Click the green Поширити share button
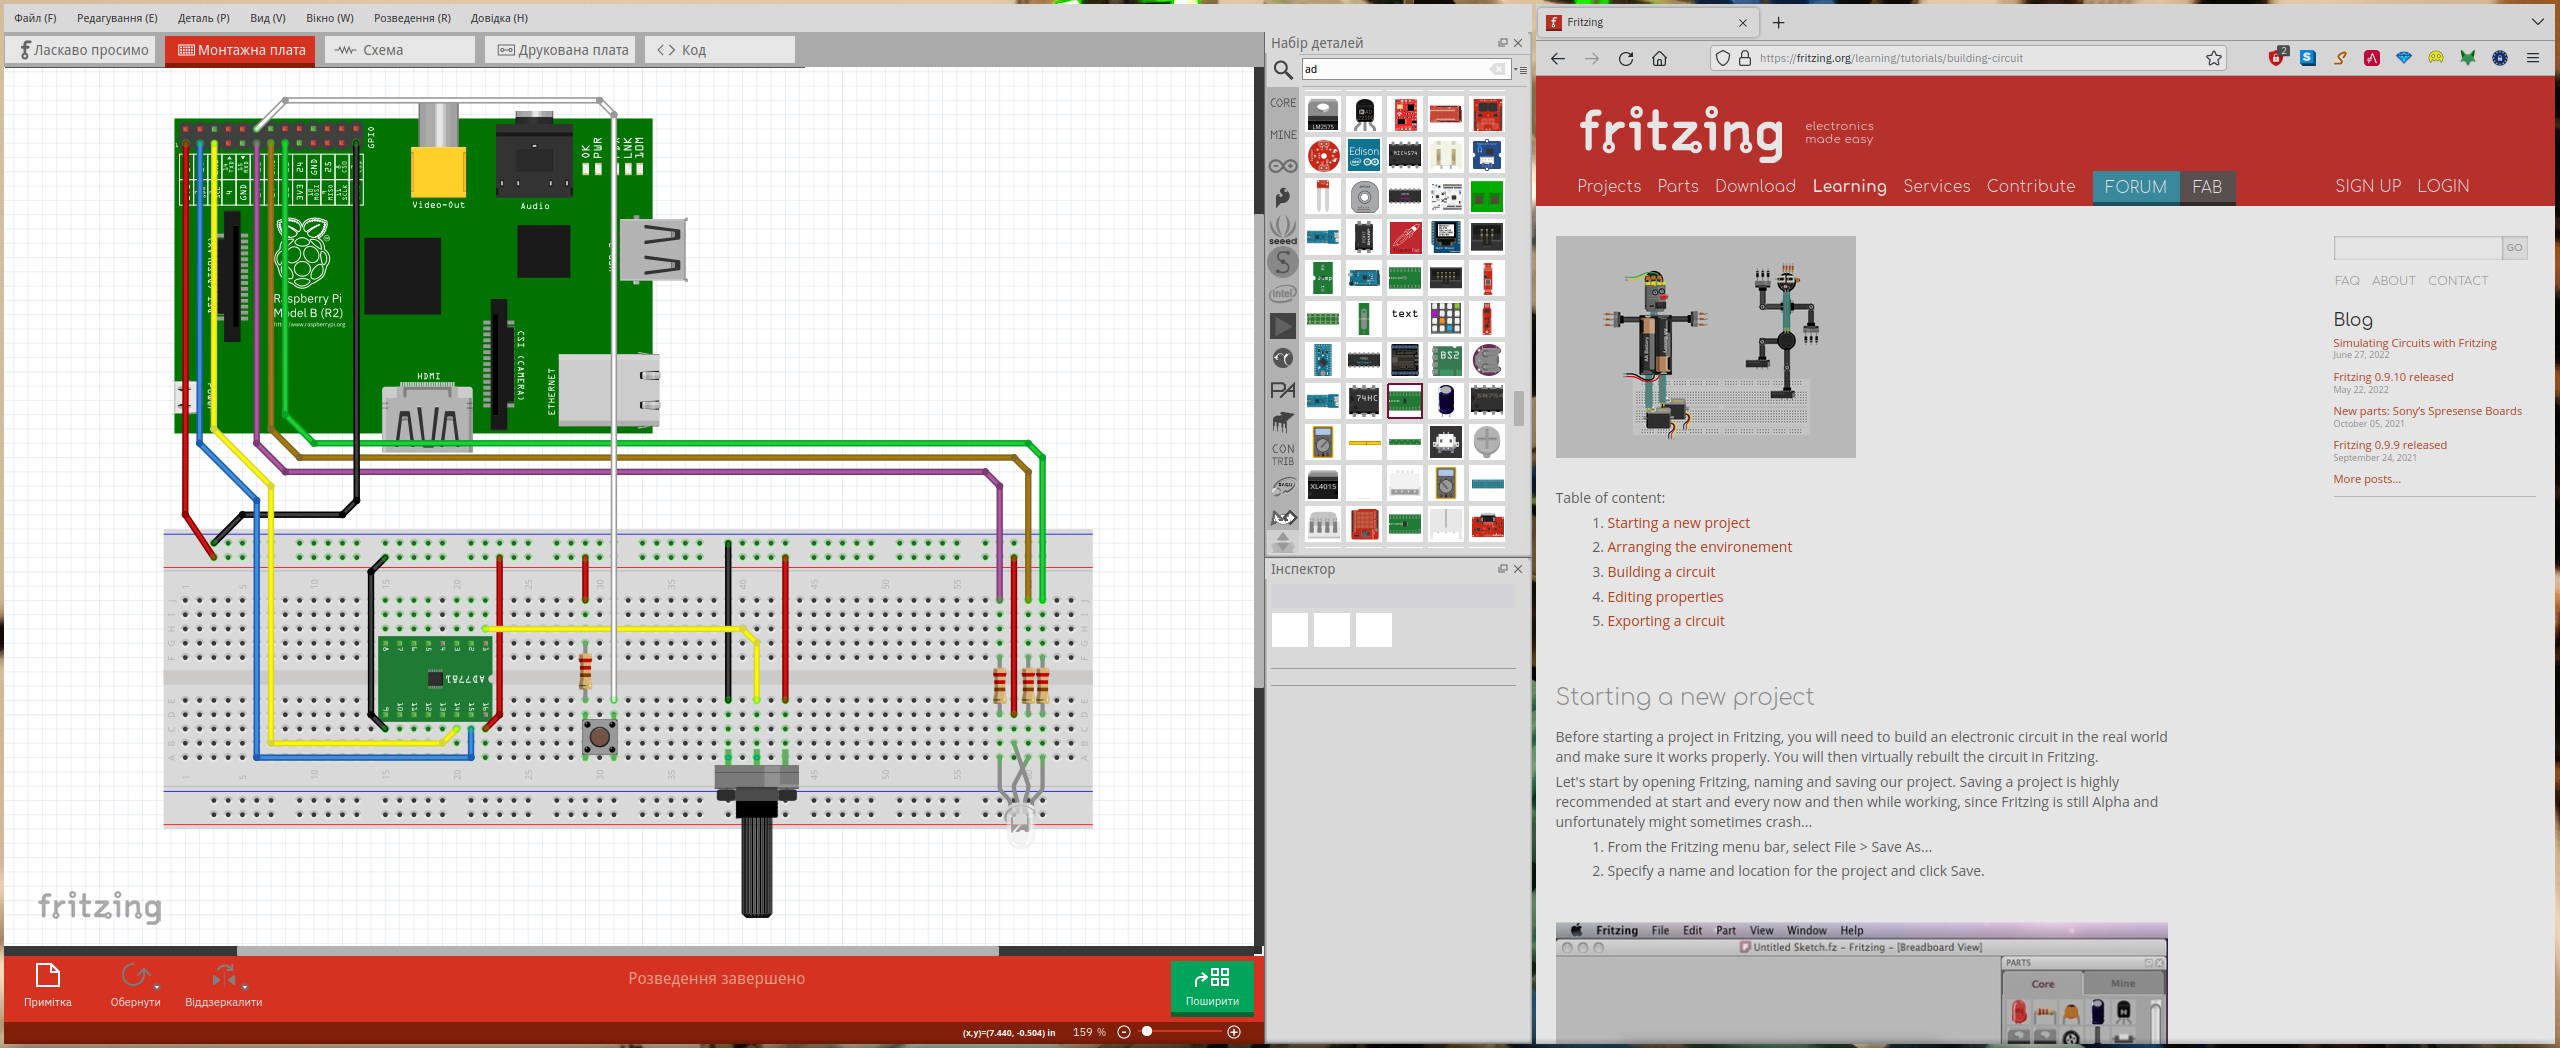 (1212, 987)
